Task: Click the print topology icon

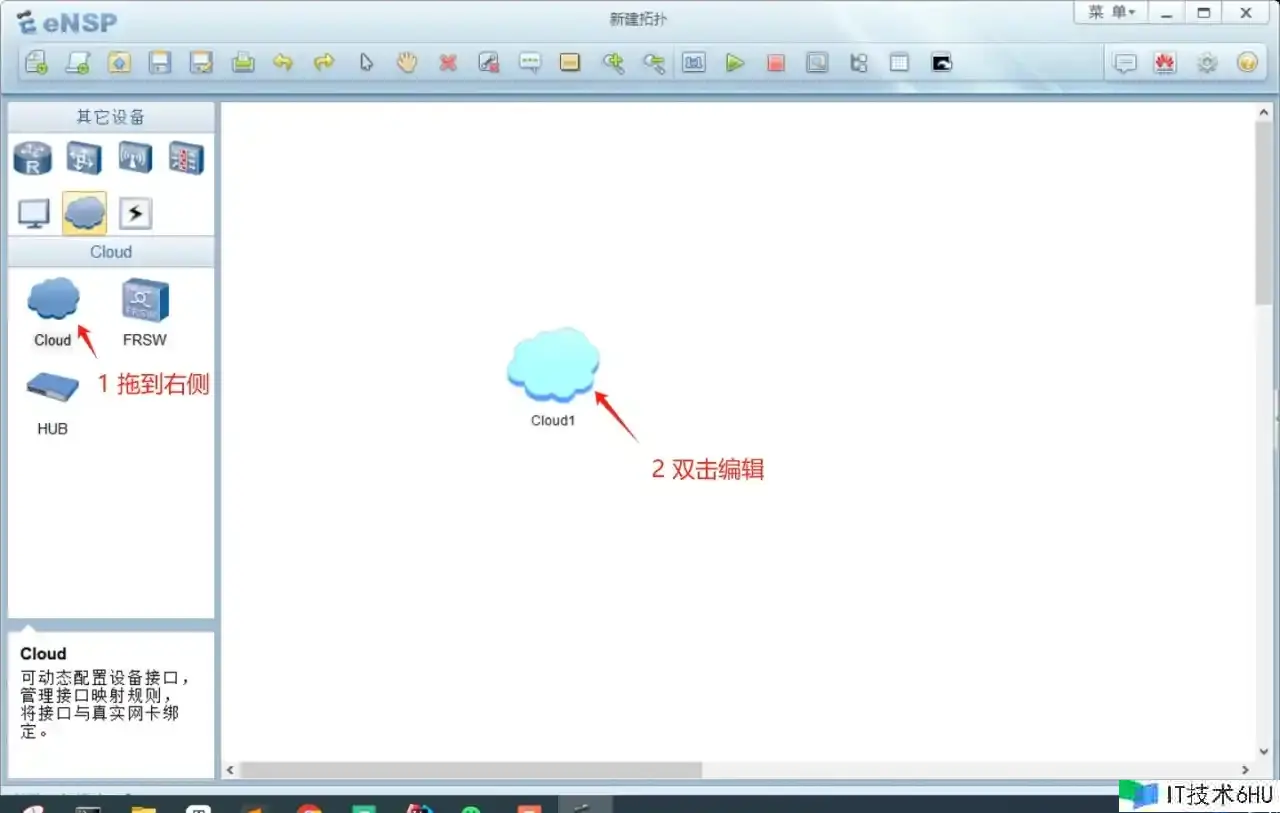Action: point(243,63)
